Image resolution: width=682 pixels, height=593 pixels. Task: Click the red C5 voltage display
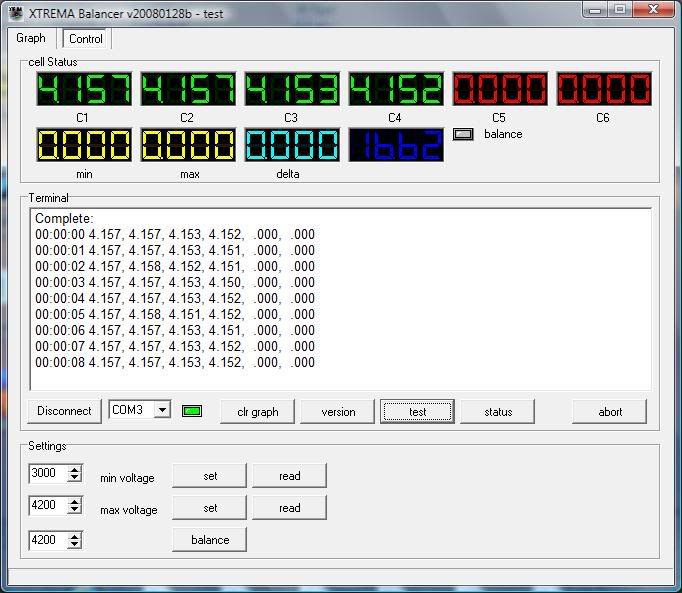[x=499, y=90]
